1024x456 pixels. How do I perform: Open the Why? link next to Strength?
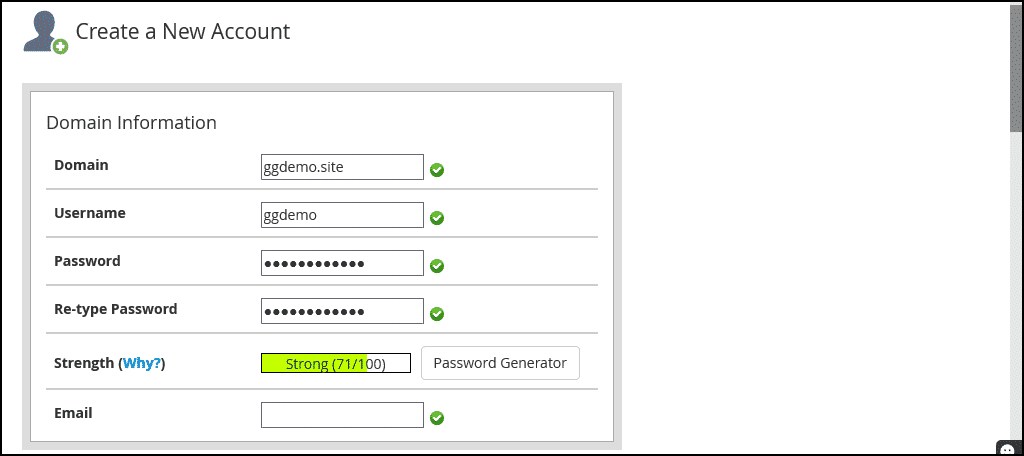[142, 363]
